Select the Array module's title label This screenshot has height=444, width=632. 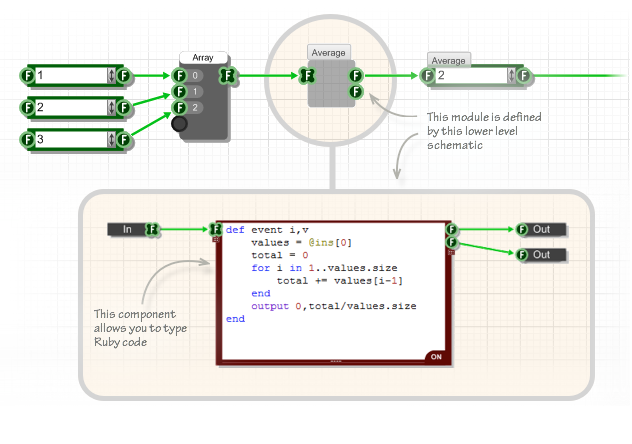[203, 58]
